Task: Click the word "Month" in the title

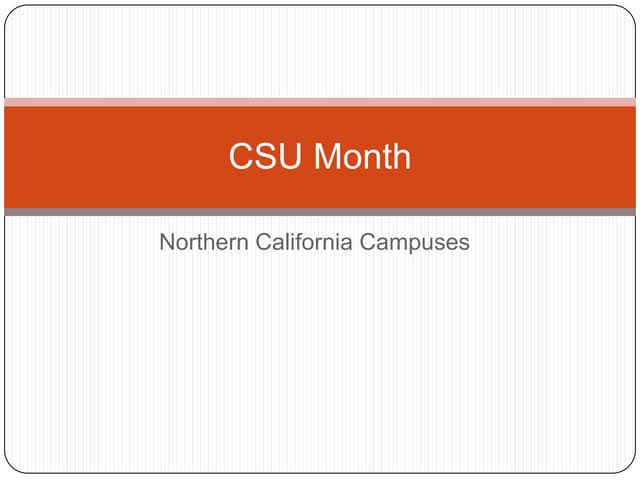Action: click(x=359, y=157)
